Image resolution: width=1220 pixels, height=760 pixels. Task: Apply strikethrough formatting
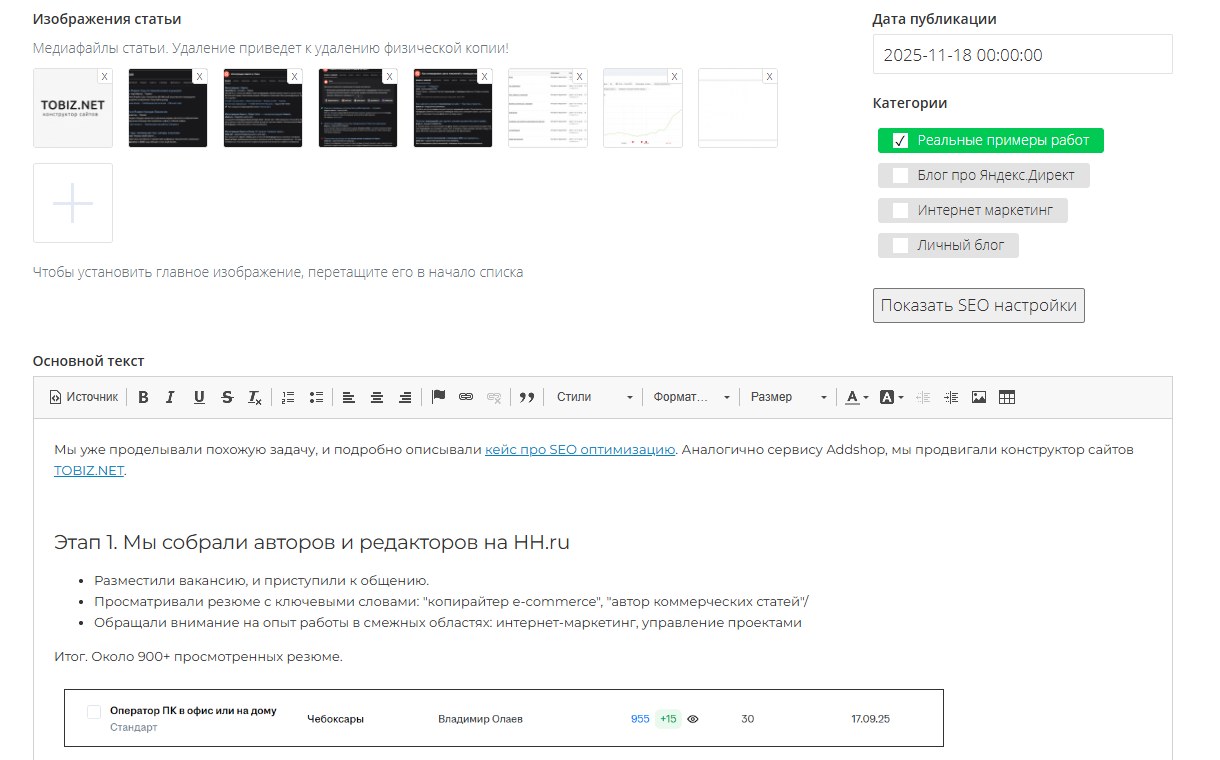(x=227, y=397)
